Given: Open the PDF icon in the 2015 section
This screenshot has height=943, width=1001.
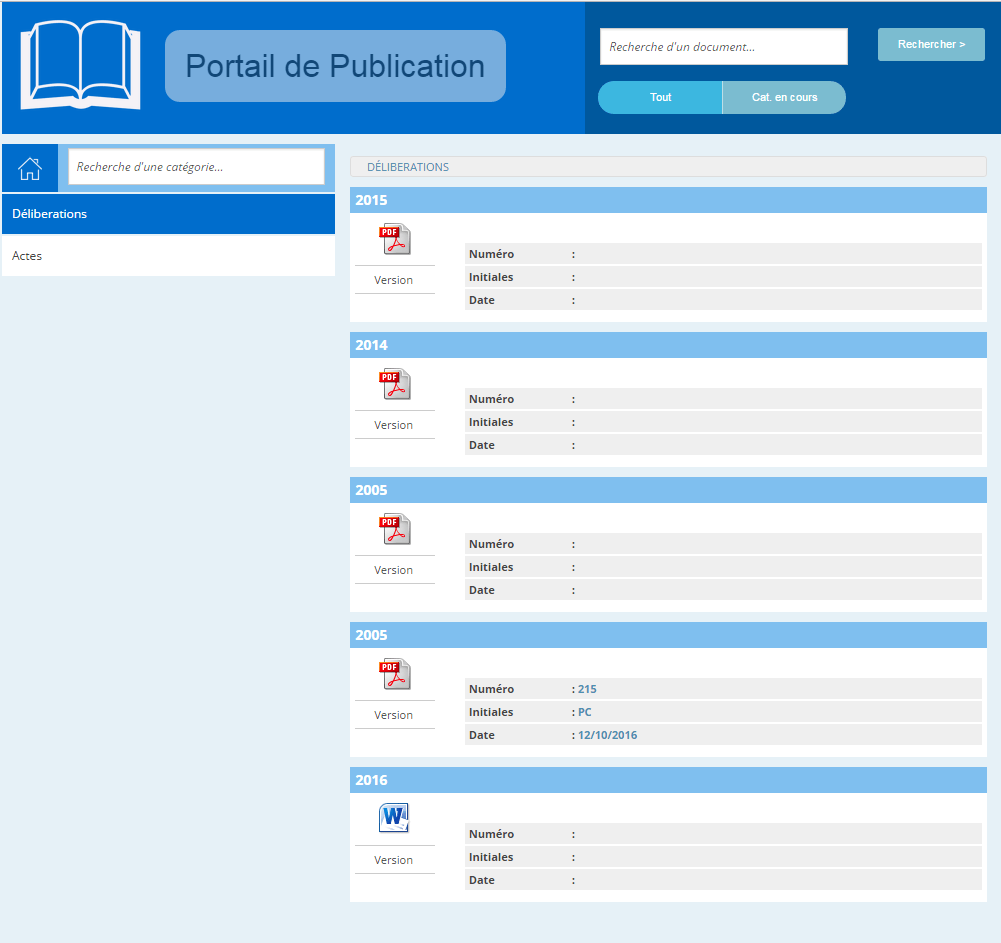Looking at the screenshot, I should [394, 240].
